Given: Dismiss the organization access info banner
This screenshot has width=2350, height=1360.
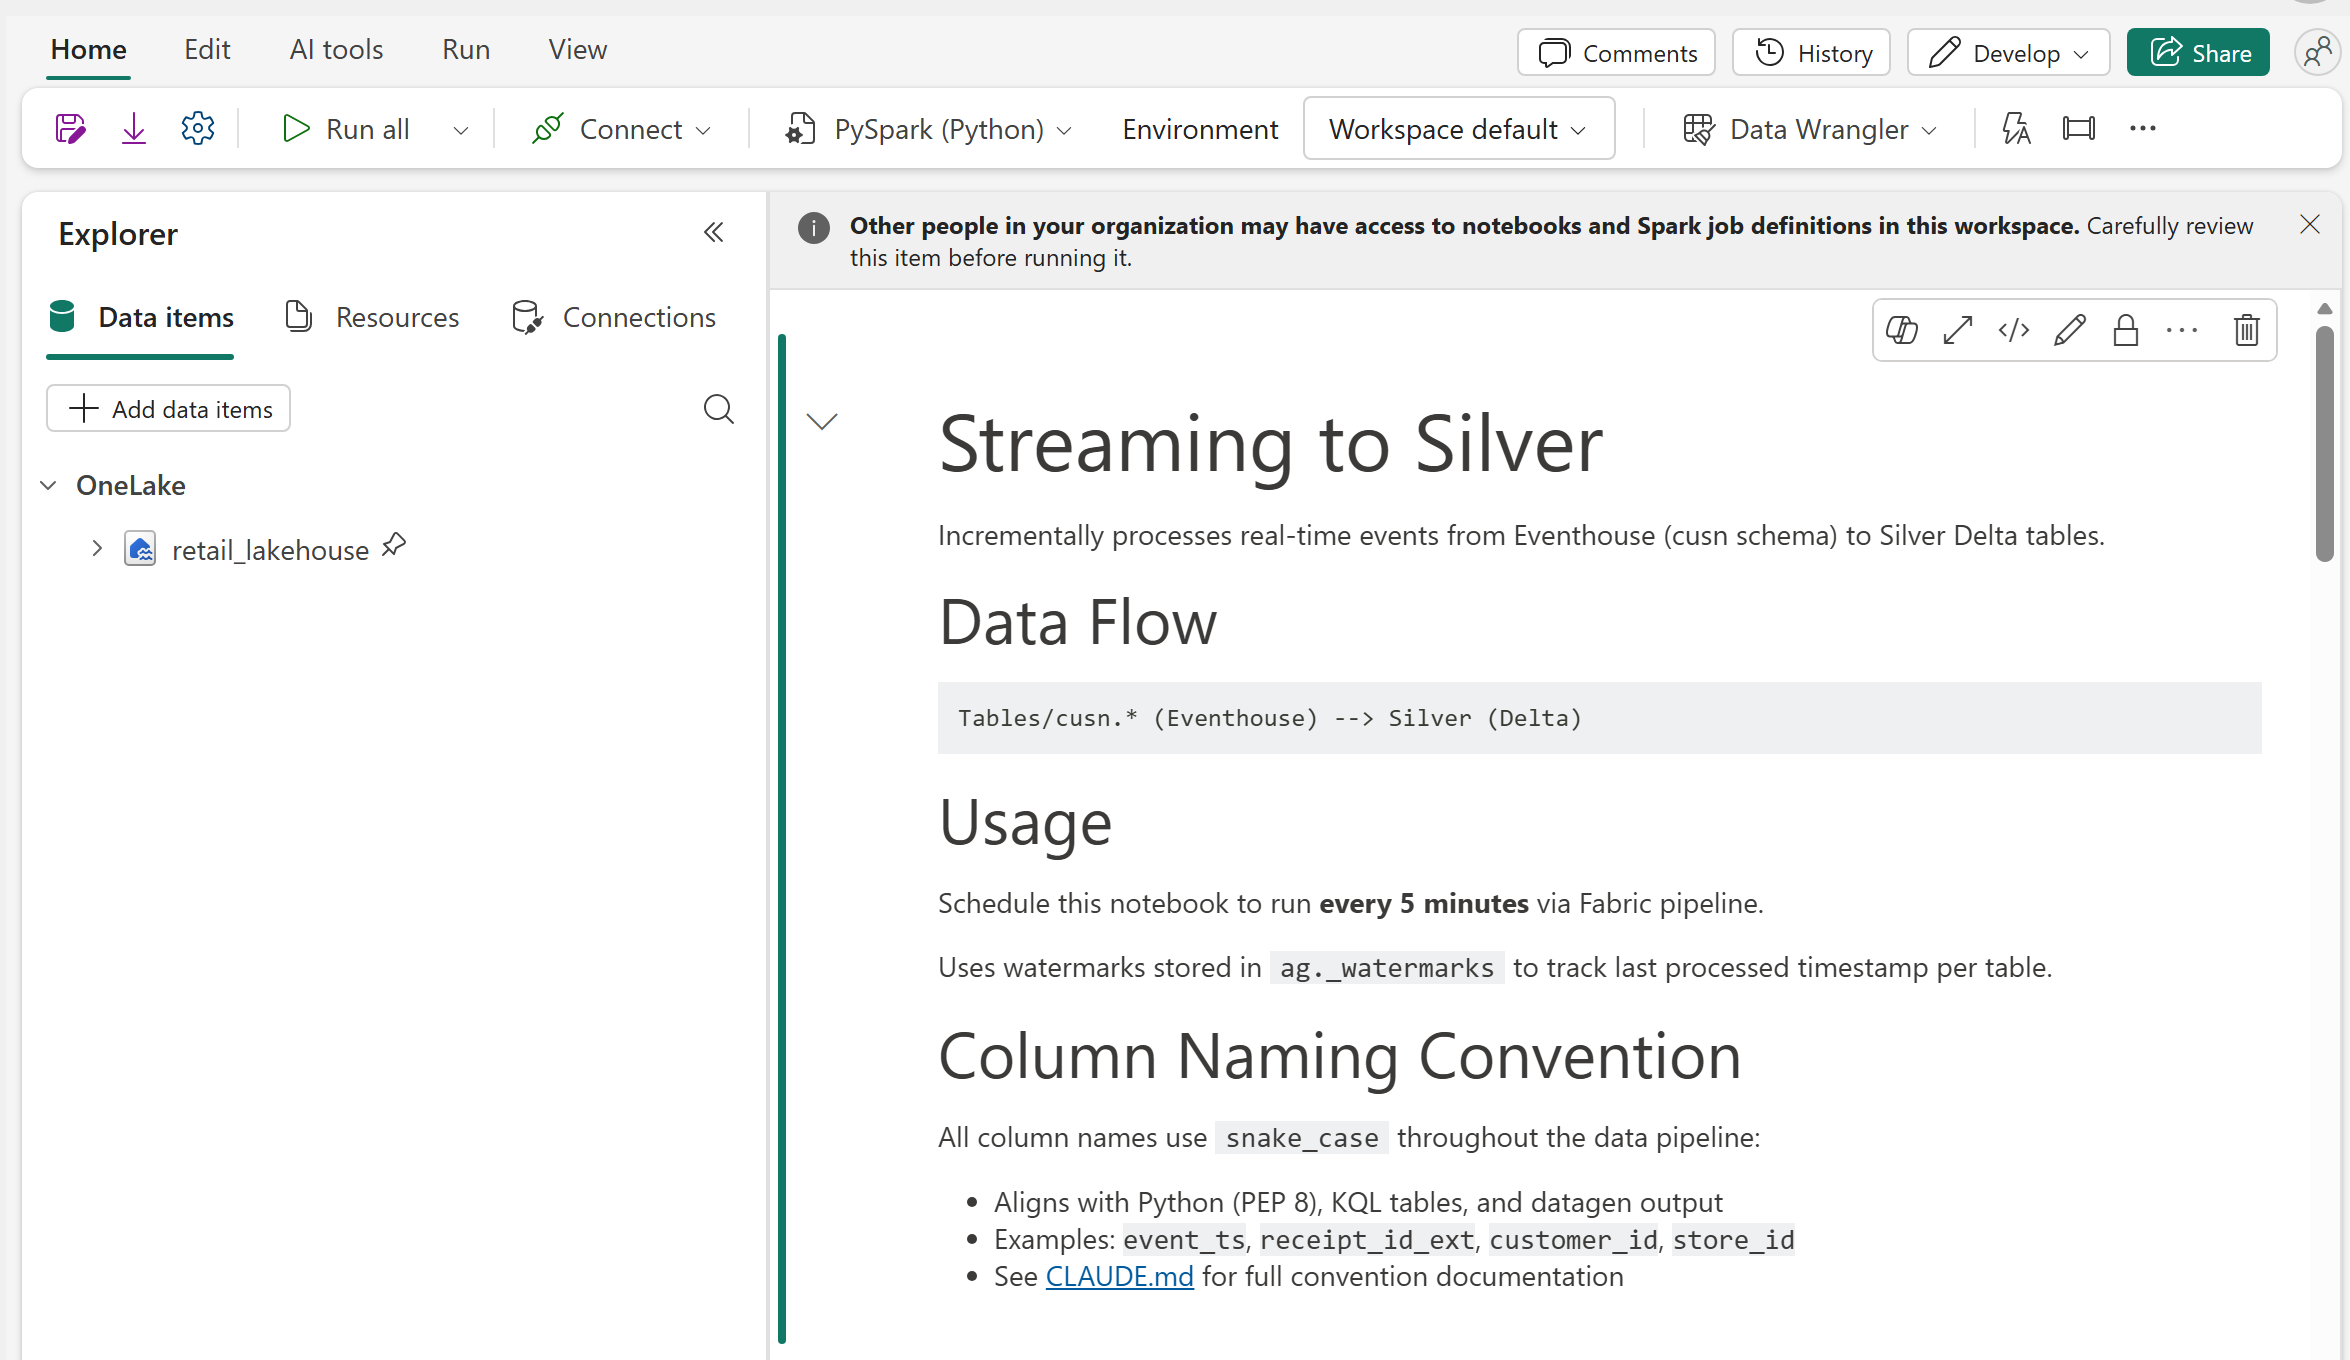Looking at the screenshot, I should pos(2310,225).
